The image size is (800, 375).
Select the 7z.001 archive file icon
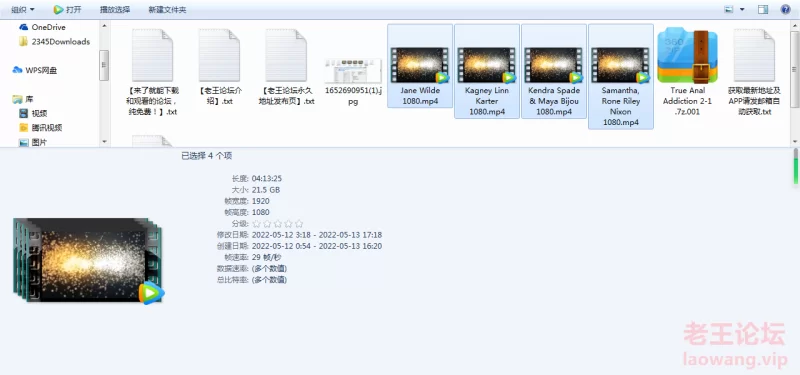(687, 55)
